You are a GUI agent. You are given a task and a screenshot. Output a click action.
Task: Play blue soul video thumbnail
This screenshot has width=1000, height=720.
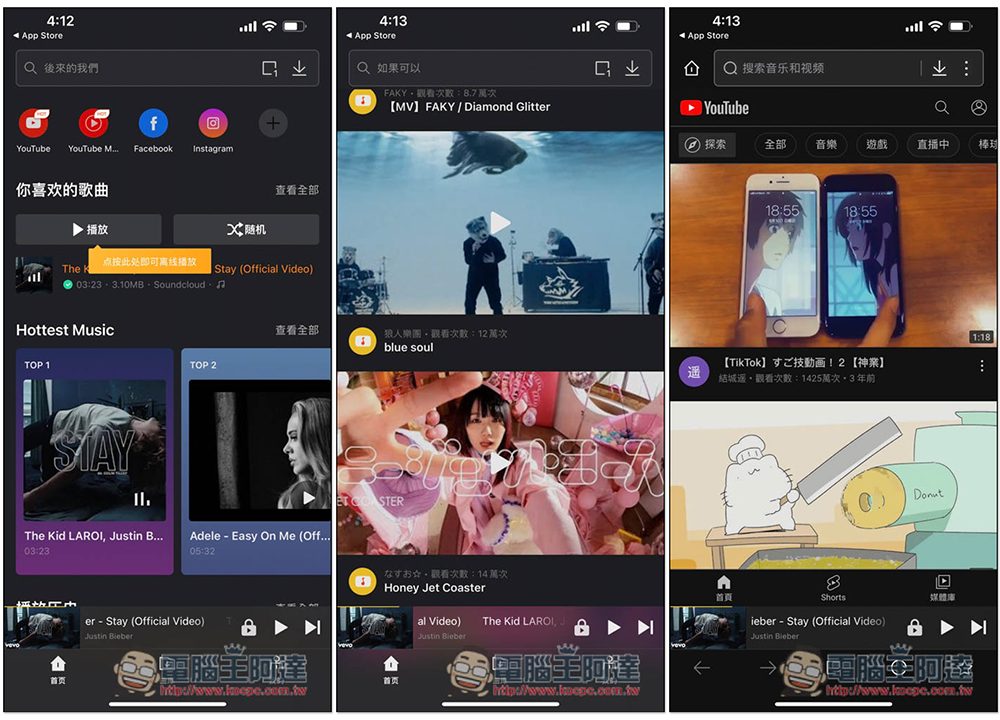[501, 223]
